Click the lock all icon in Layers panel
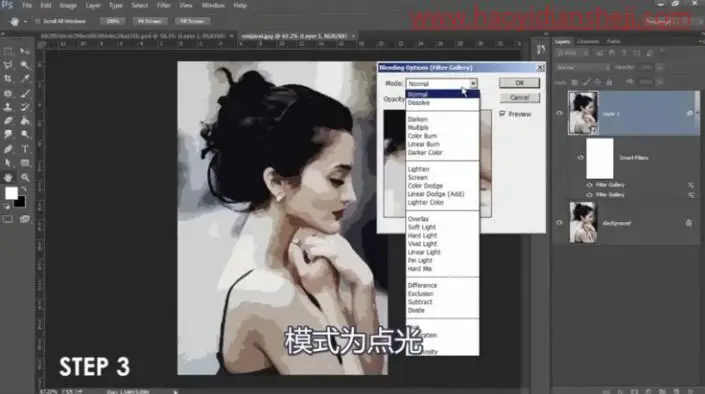 pyautogui.click(x=609, y=82)
